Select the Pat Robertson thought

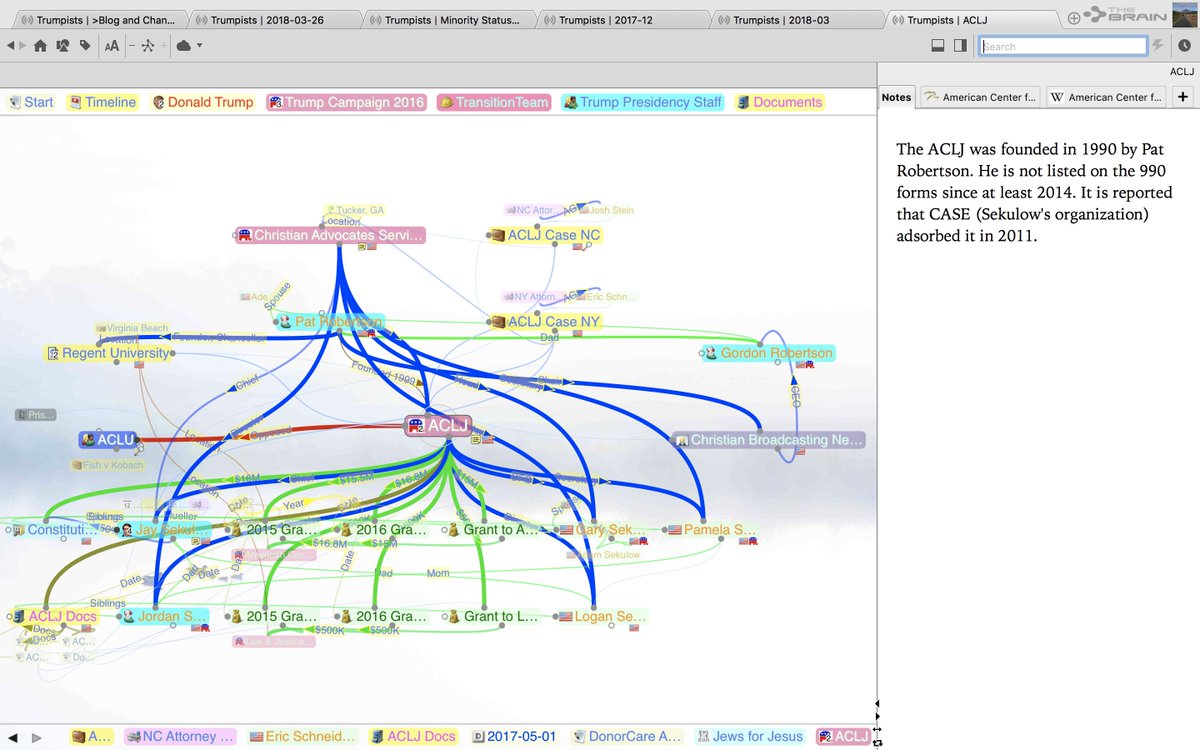[329, 322]
